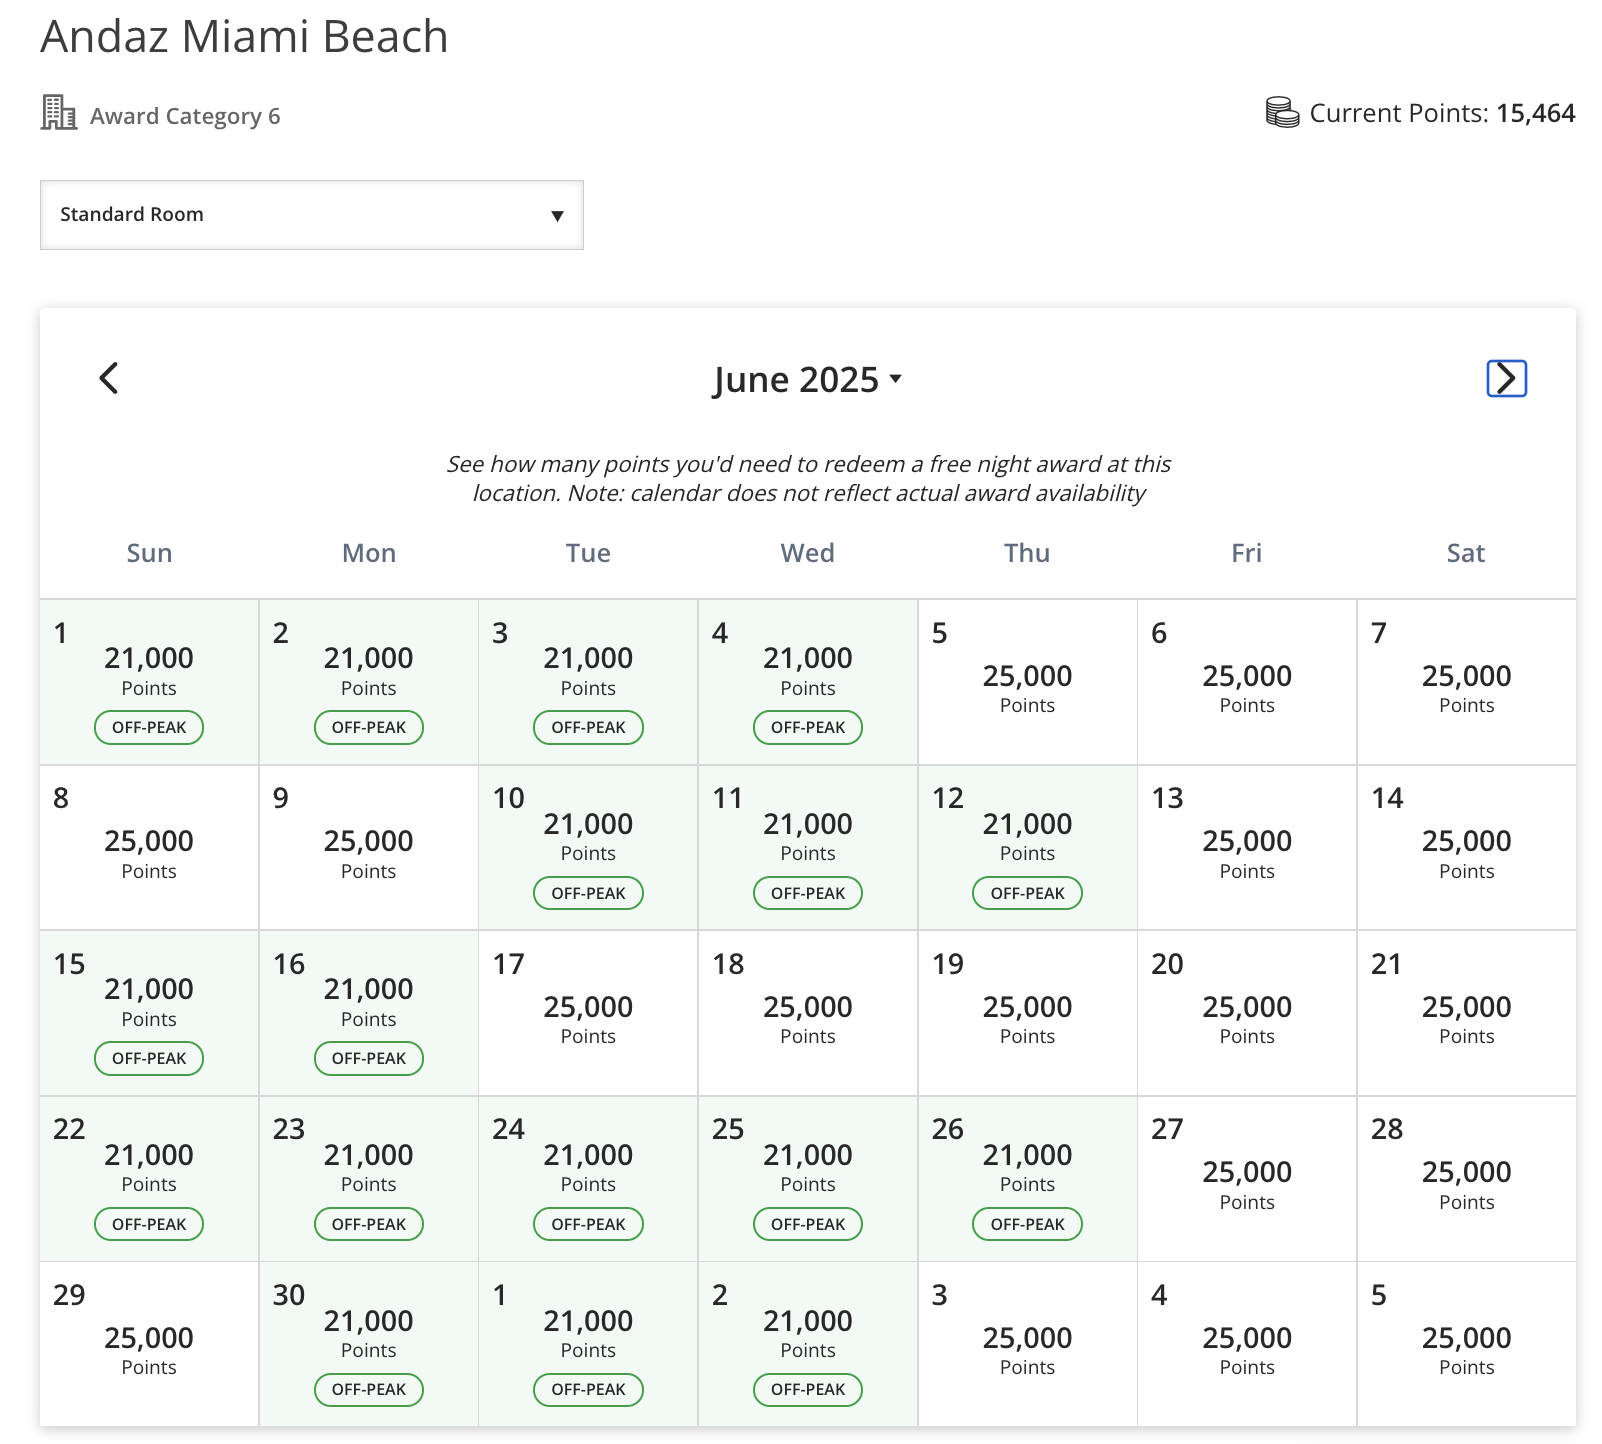This screenshot has width=1602, height=1444.
Task: Select Sunday June 29
Action: [149, 1344]
